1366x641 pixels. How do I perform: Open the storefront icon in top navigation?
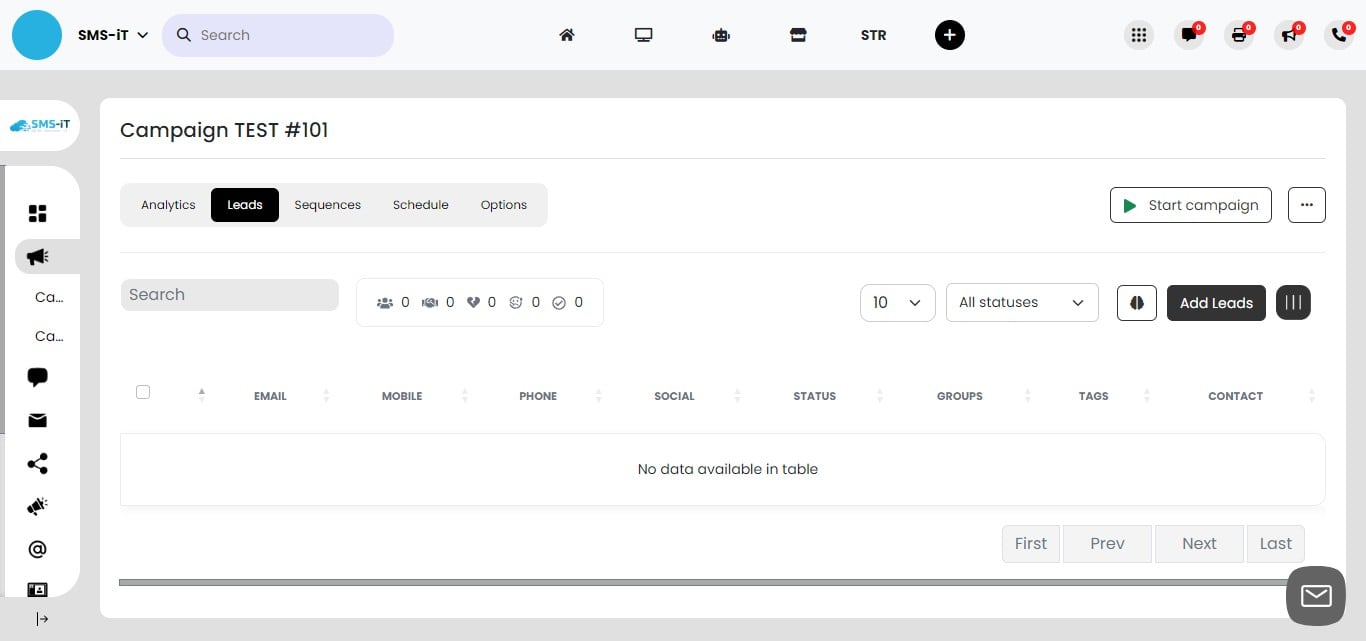click(x=798, y=35)
